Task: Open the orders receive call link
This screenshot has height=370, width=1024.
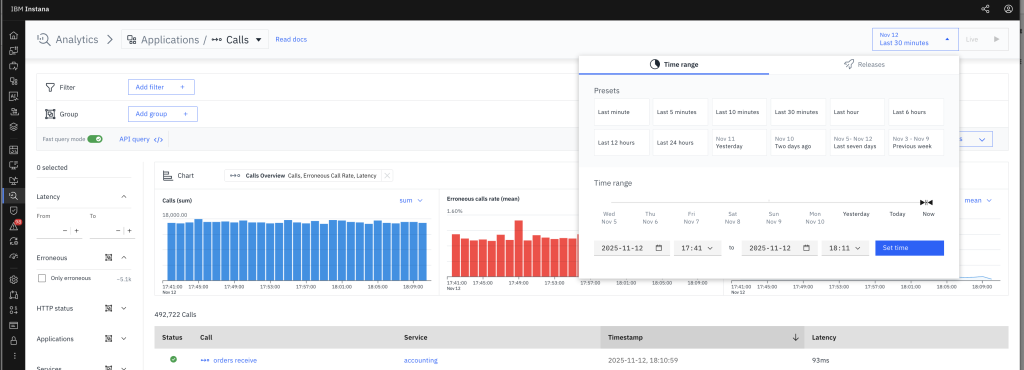Action: tap(235, 360)
